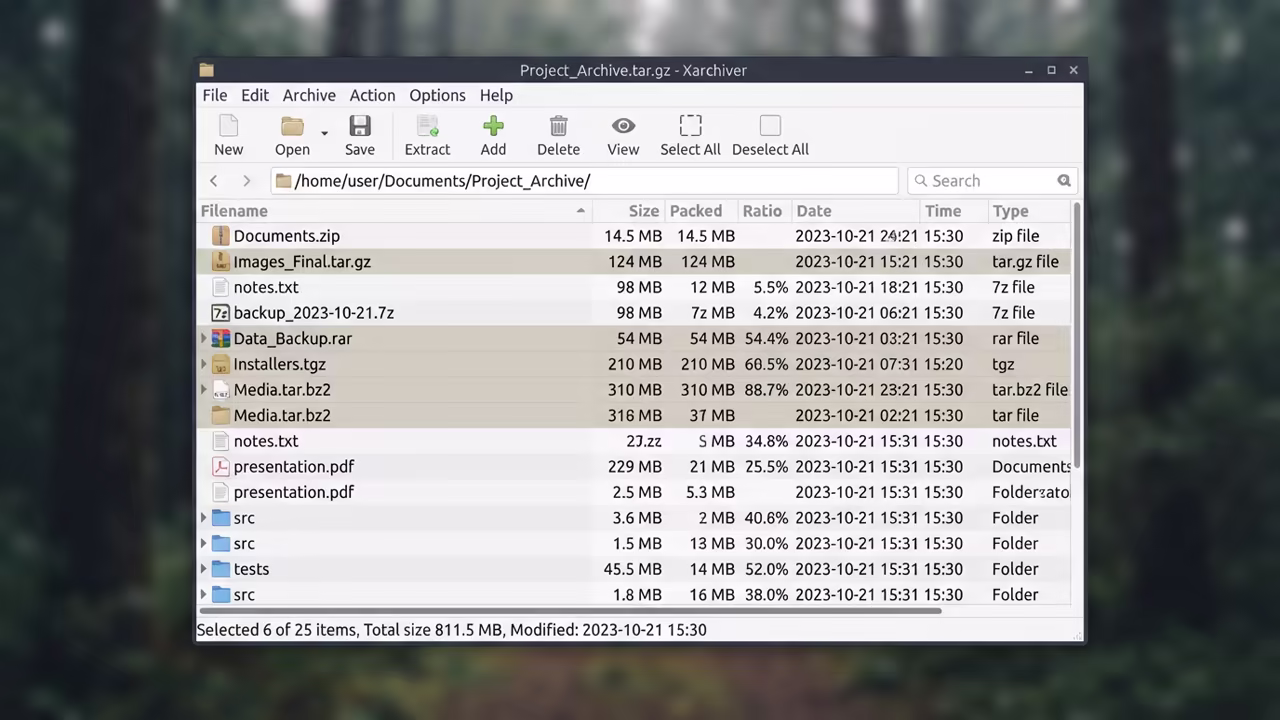Open the File menu
This screenshot has width=1280, height=720.
pos(215,95)
